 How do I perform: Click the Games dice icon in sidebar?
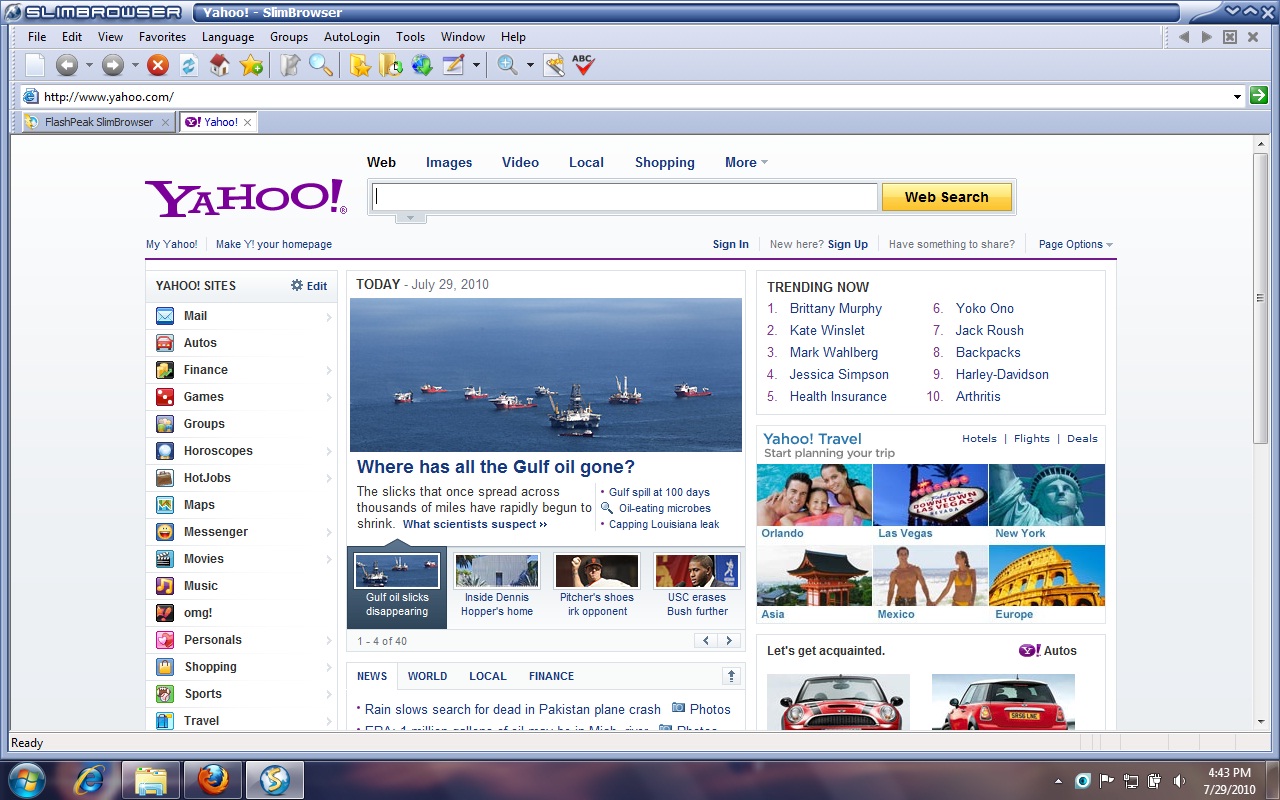click(165, 397)
